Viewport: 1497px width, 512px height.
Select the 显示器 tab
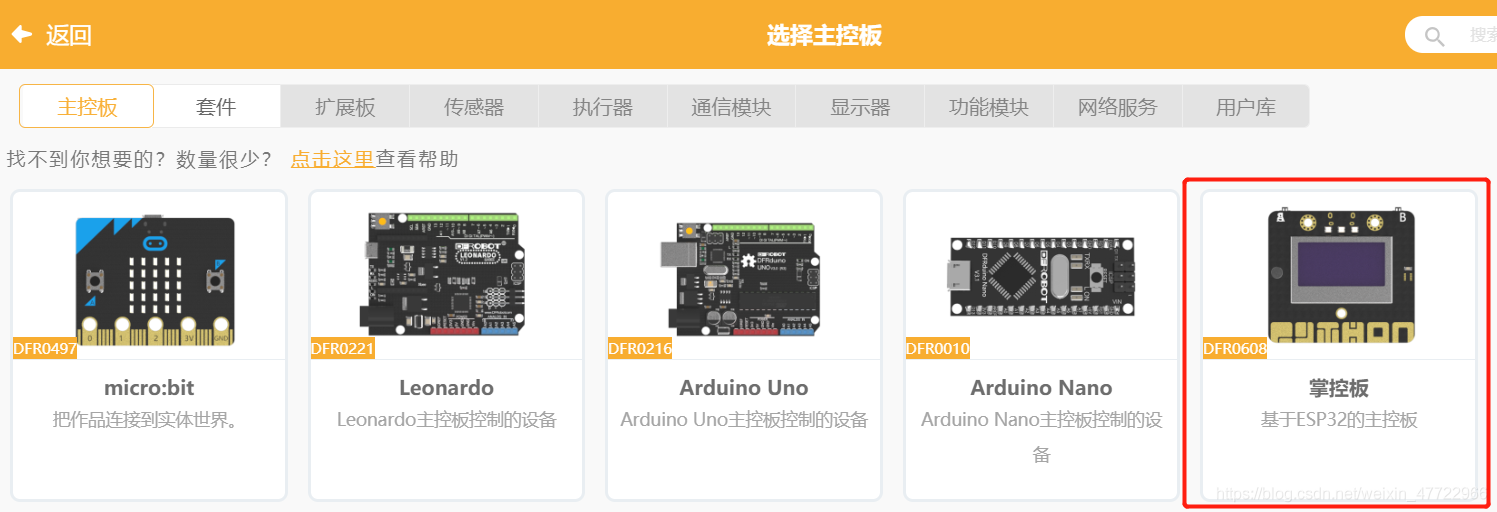pyautogui.click(x=860, y=106)
